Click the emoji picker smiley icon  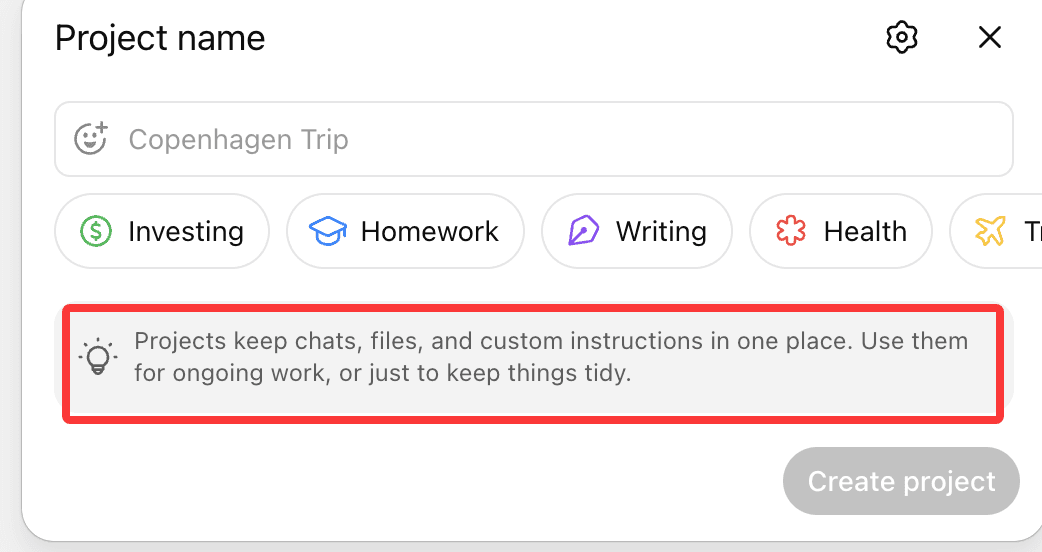[92, 139]
